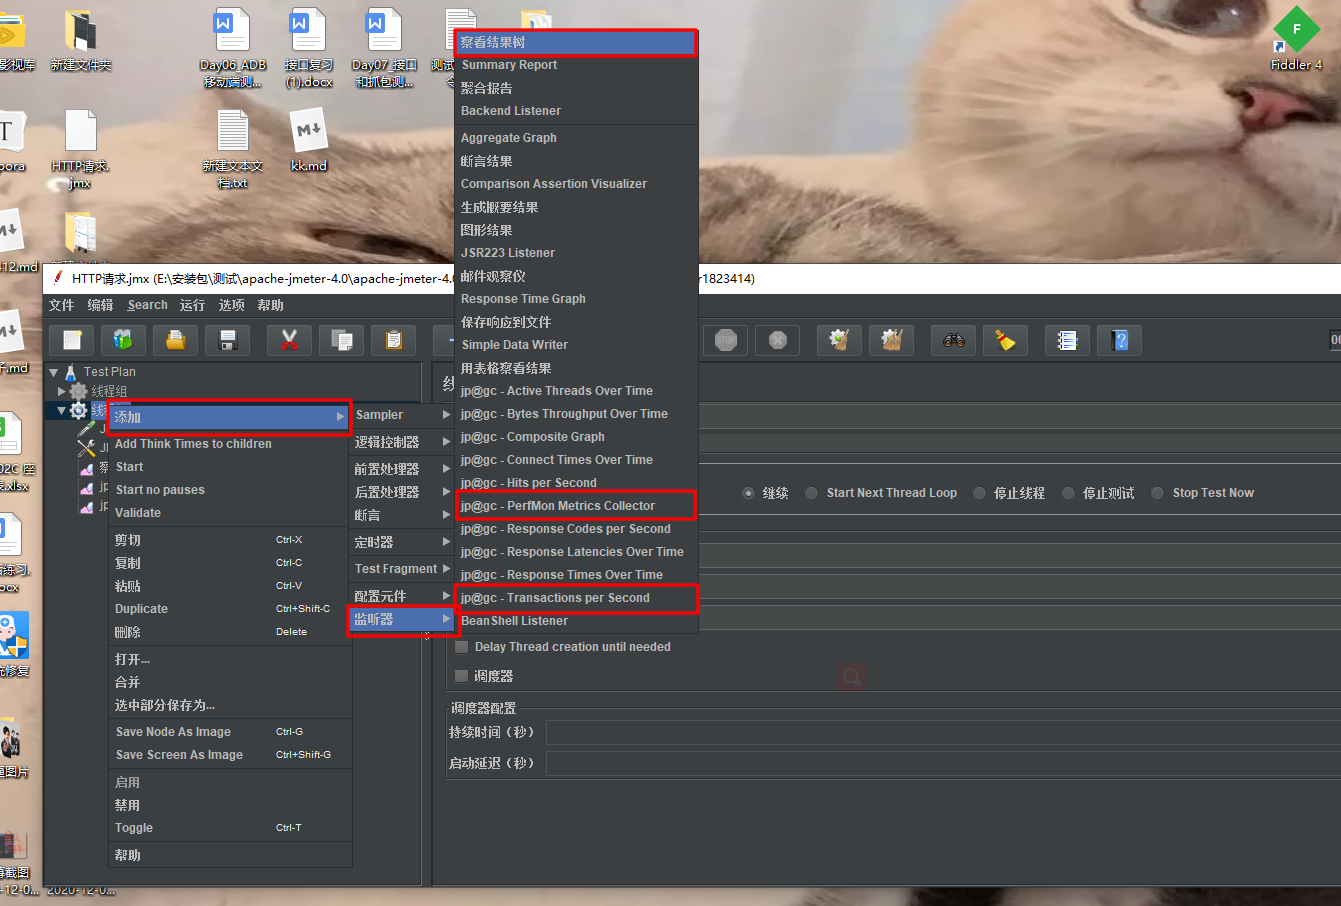Click the New test plan toolbar icon

(x=72, y=341)
